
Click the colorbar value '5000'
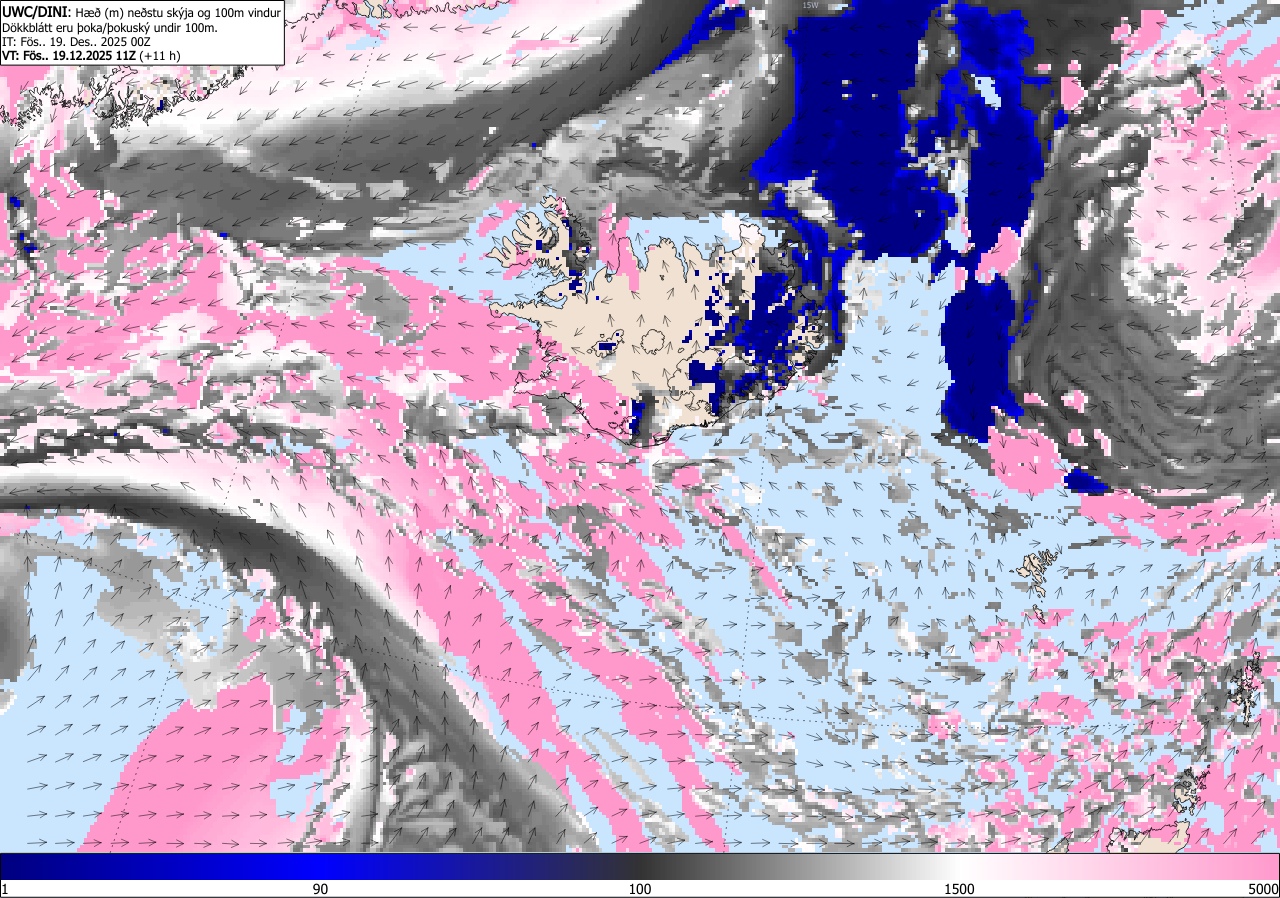point(1263,889)
